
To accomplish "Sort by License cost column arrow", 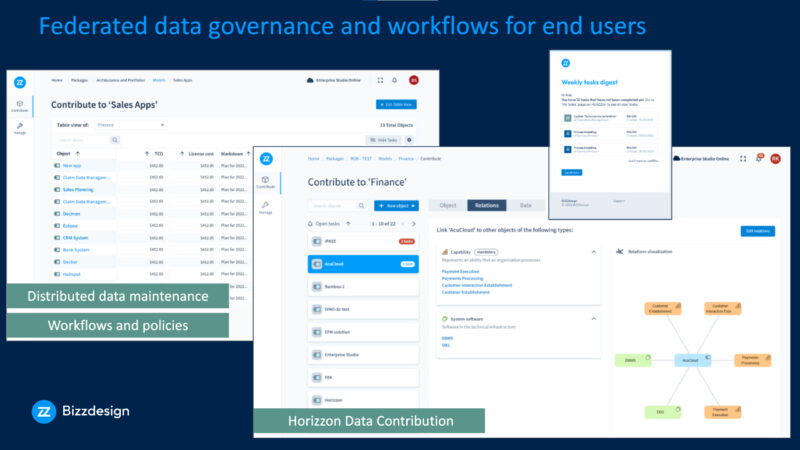I will point(182,154).
